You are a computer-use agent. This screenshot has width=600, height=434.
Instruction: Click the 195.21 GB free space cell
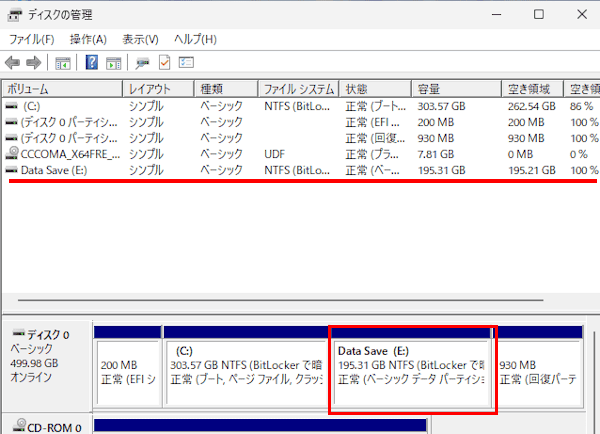pyautogui.click(x=532, y=170)
